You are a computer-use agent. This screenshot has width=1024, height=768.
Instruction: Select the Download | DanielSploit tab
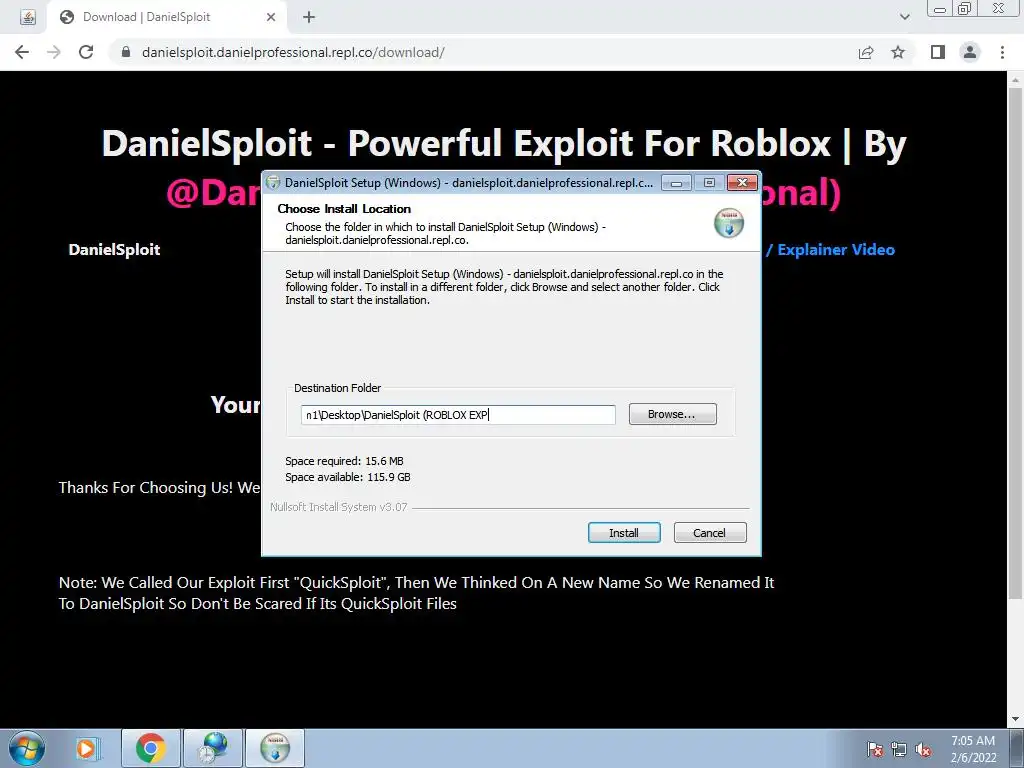[x=167, y=17]
